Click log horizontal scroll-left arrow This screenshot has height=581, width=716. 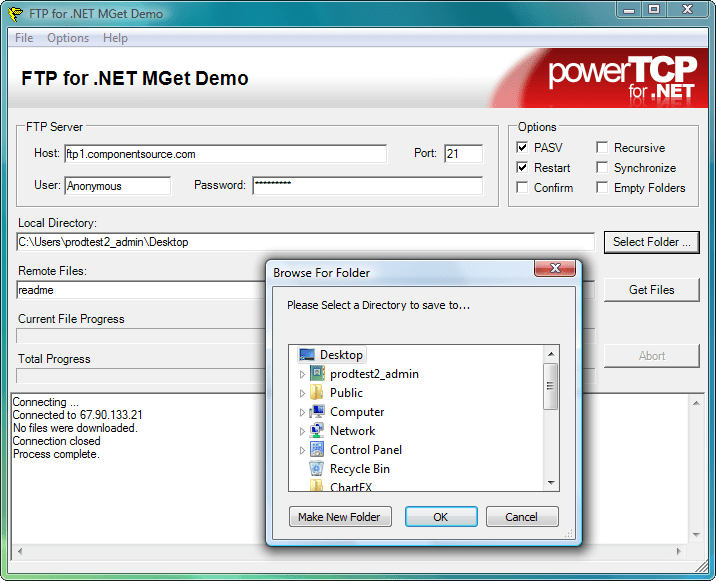click(x=20, y=551)
